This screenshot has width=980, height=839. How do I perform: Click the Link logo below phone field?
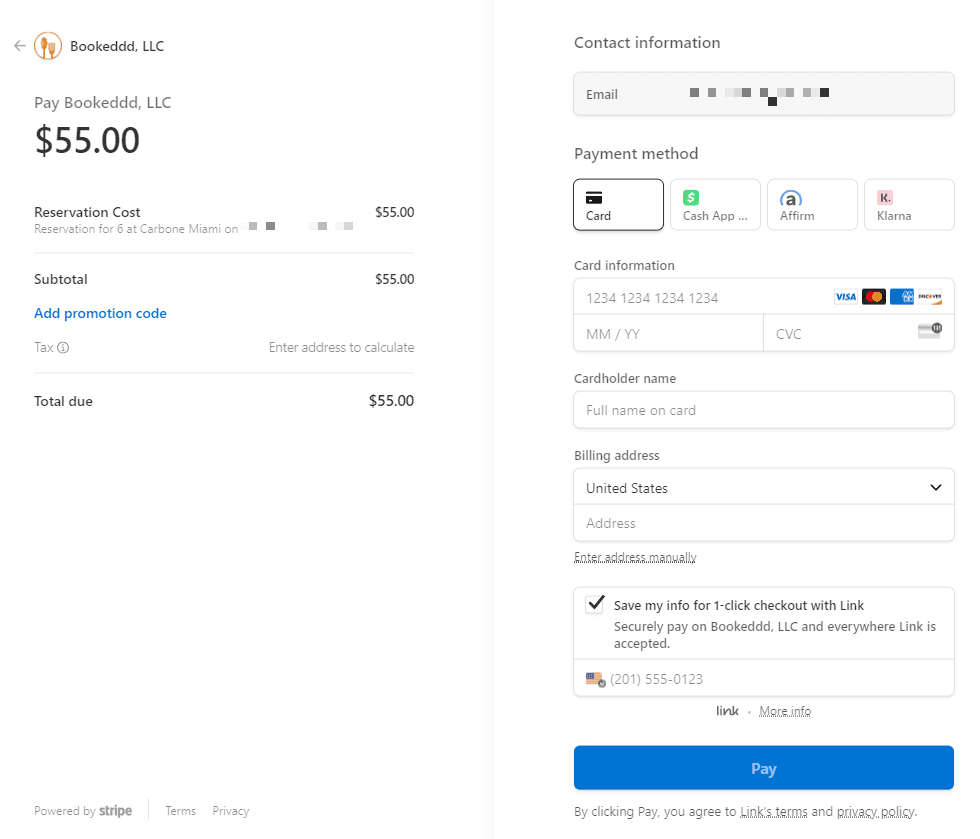click(727, 710)
